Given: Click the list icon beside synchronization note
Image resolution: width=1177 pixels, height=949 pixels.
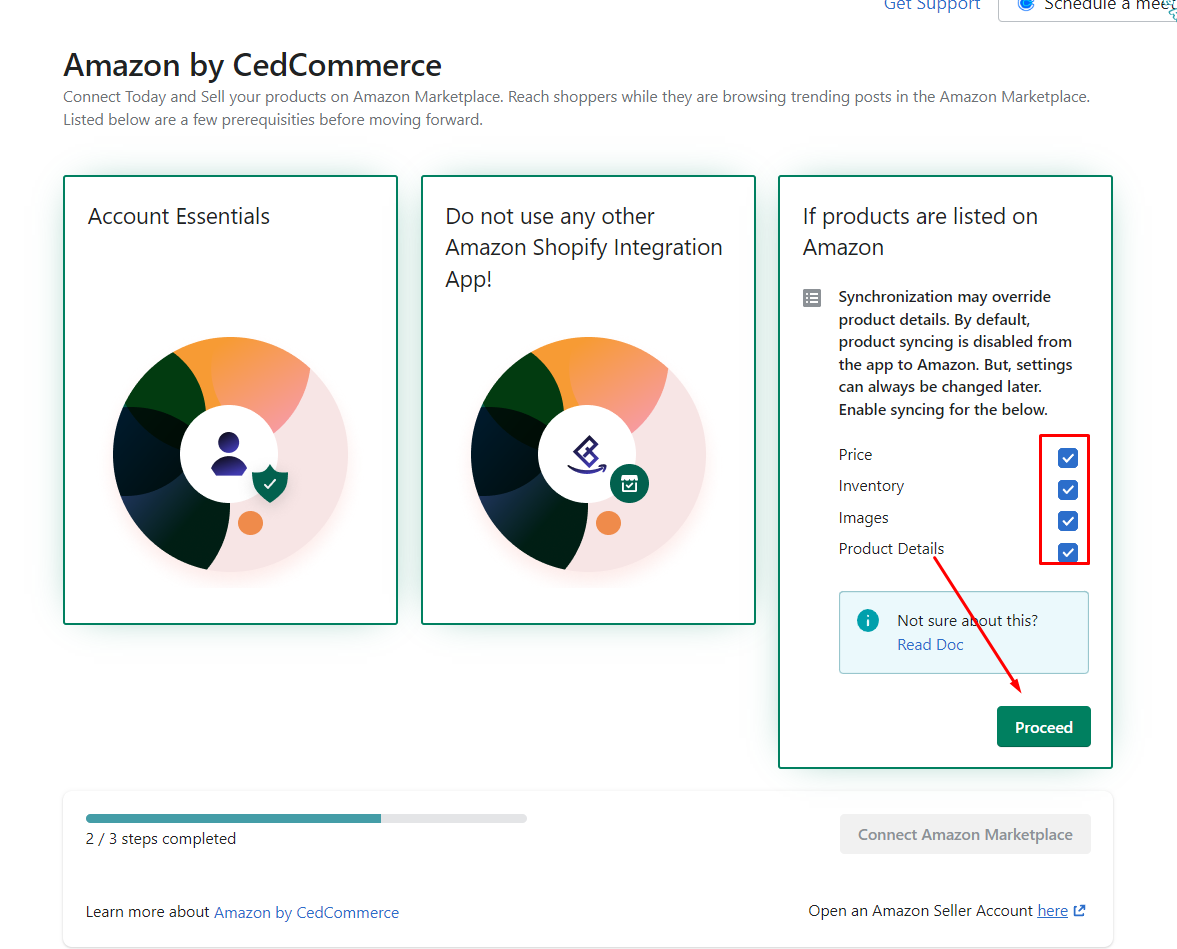Looking at the screenshot, I should coord(811,298).
